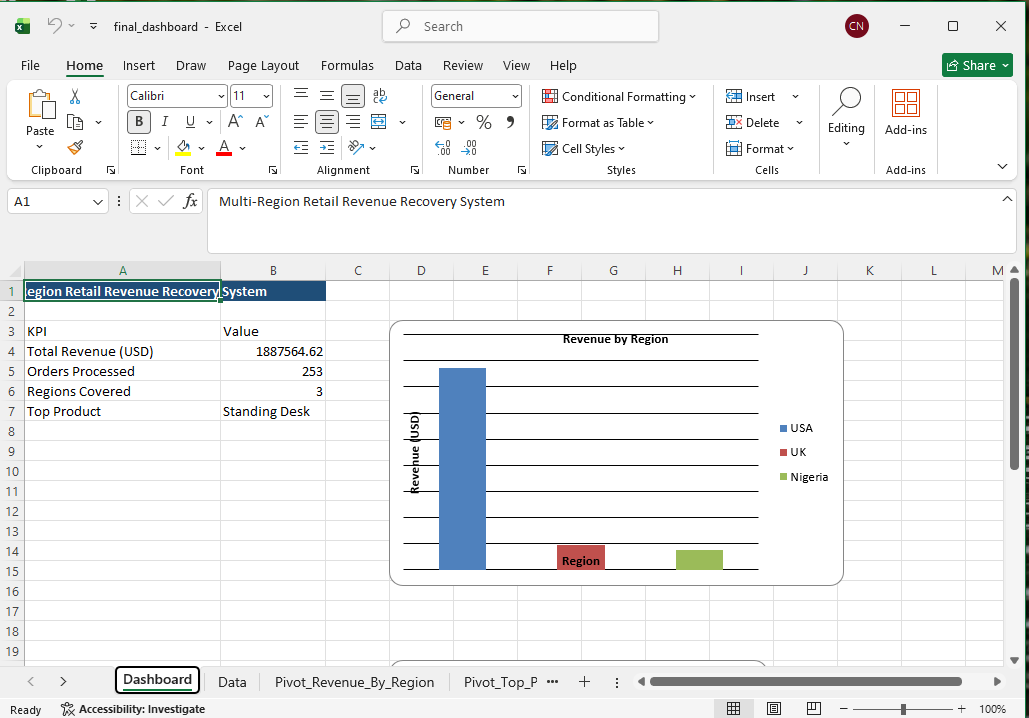The width and height of the screenshot is (1029, 718).
Task: Toggle Align Left button
Action: pyautogui.click(x=301, y=121)
